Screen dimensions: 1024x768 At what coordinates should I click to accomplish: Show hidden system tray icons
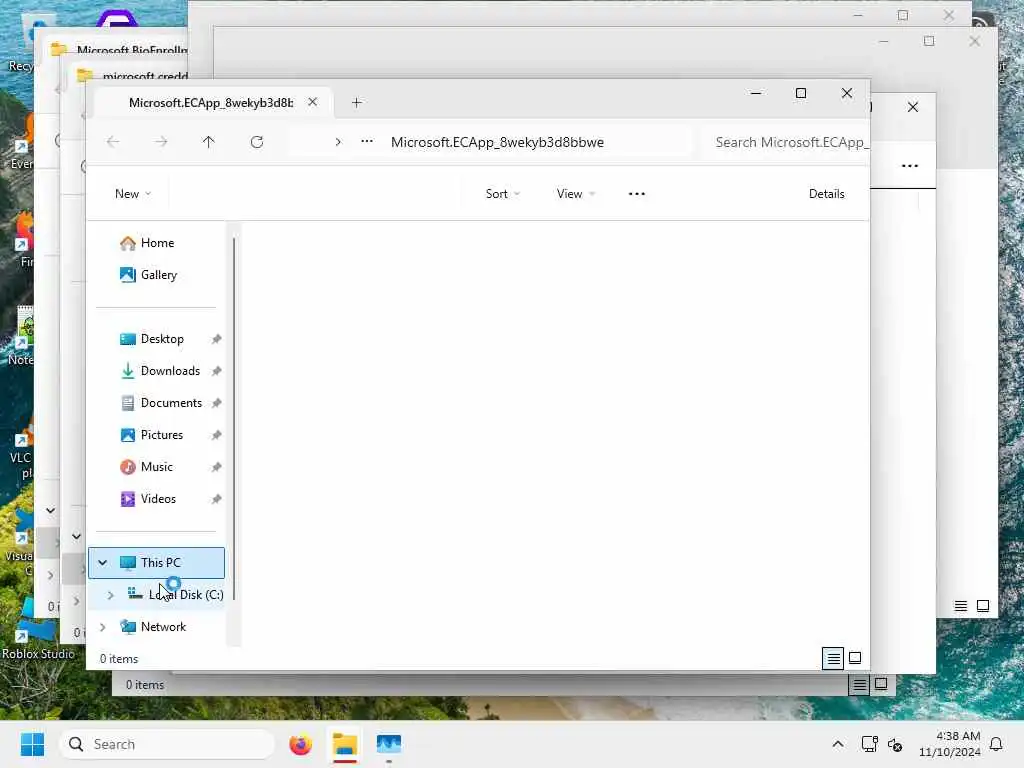tap(838, 744)
